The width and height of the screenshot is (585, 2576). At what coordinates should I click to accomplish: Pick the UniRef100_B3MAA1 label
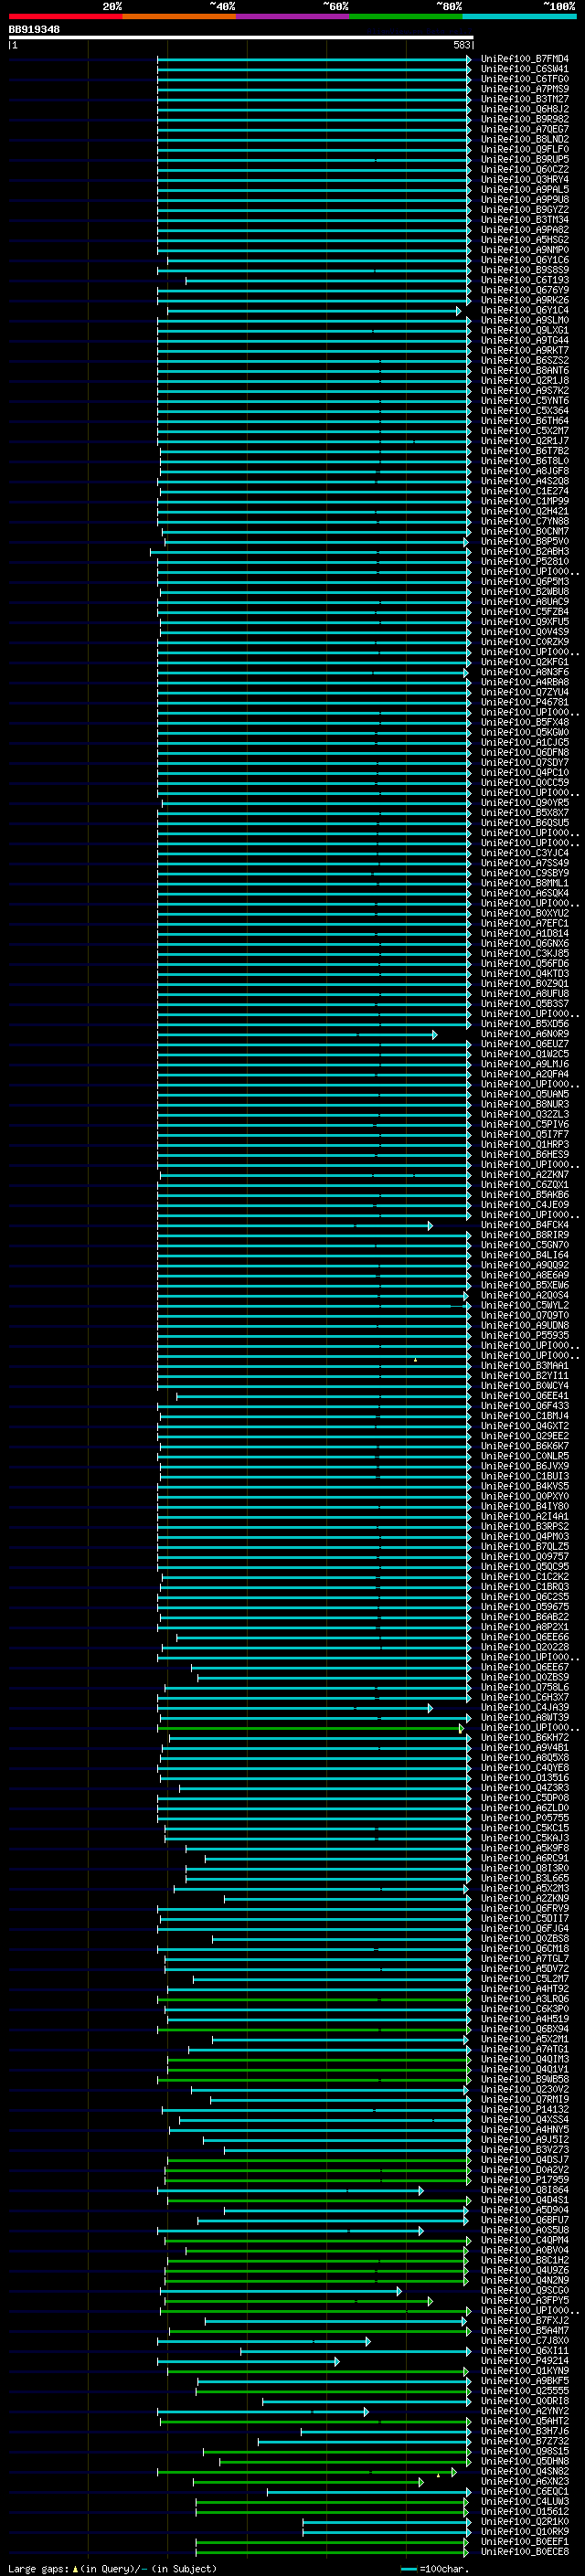click(525, 1366)
